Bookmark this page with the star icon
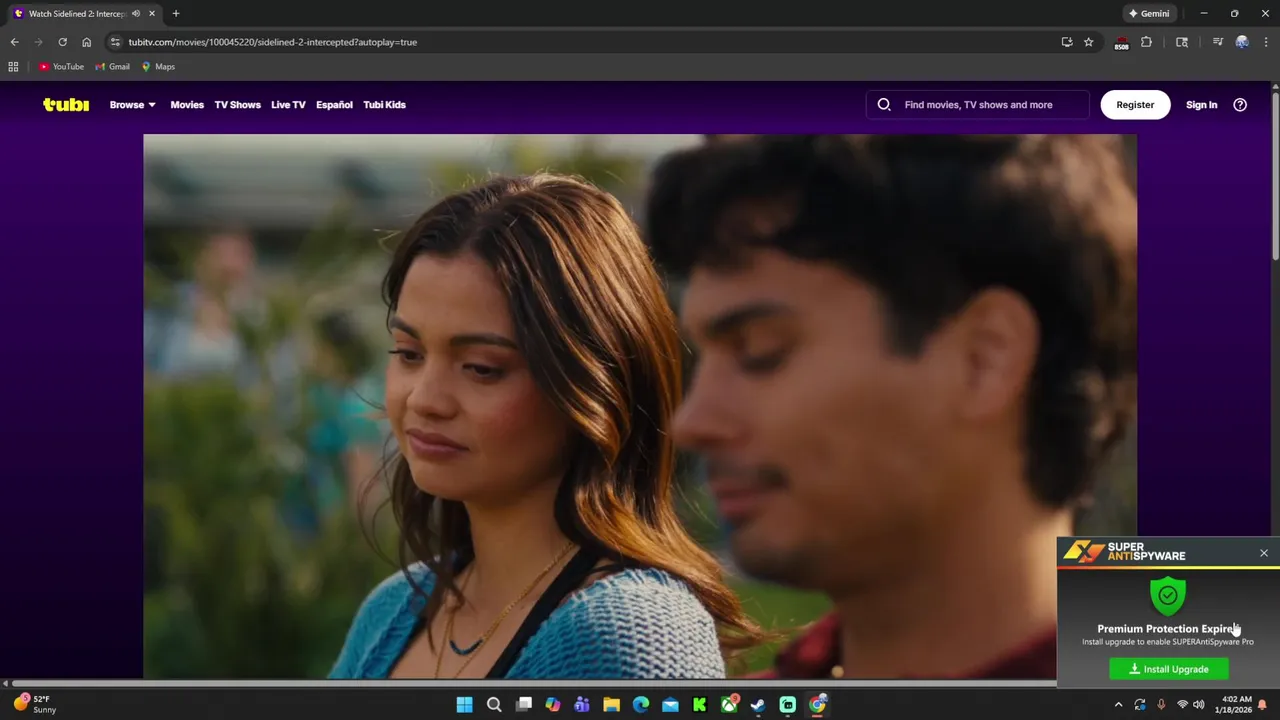Image resolution: width=1280 pixels, height=720 pixels. 1089,42
